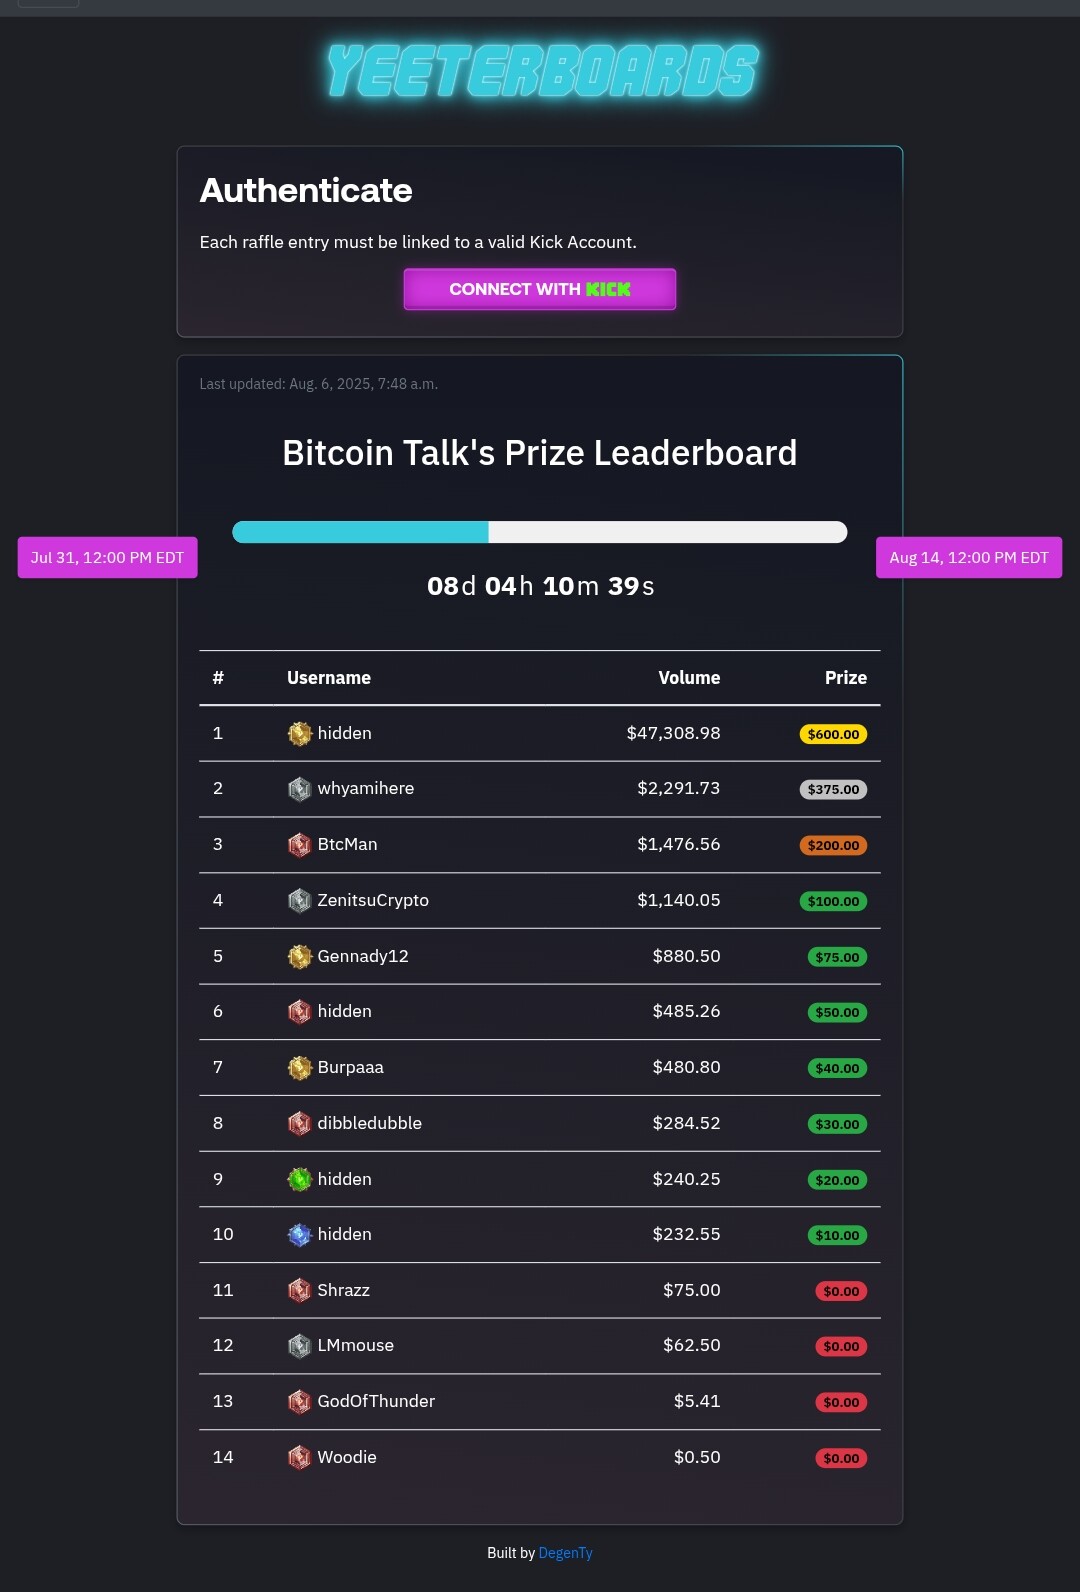This screenshot has width=1080, height=1592.
Task: Click the $600.00 first place prize badge
Action: coord(833,734)
